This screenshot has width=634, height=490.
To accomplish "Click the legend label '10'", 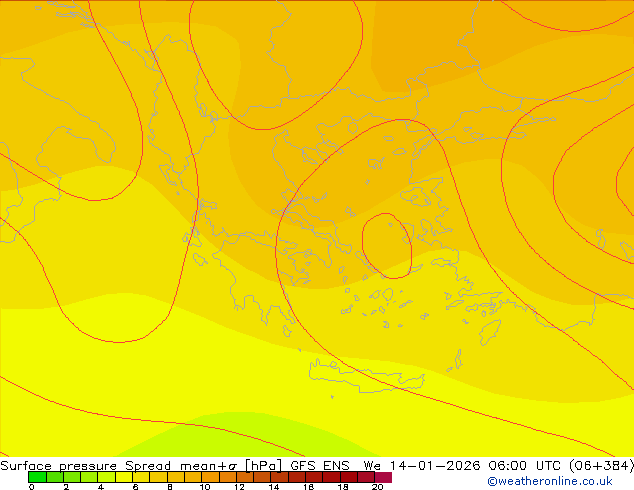I will (x=204, y=487).
